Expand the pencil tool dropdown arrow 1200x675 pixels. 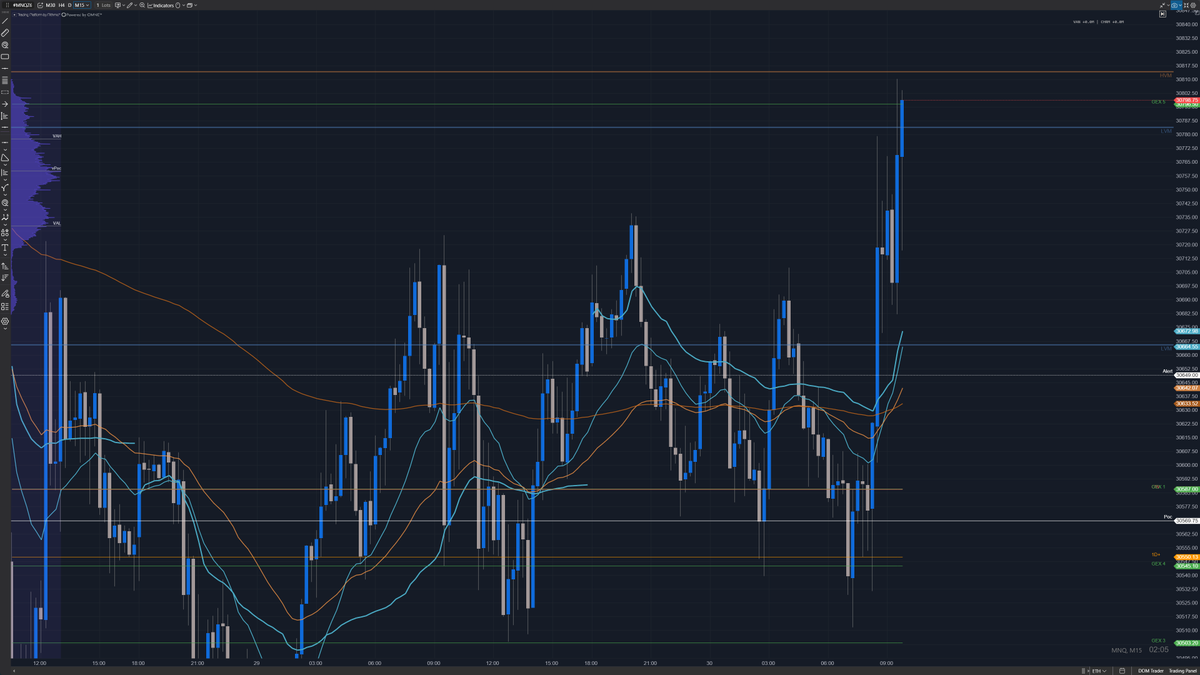tap(136, 5)
